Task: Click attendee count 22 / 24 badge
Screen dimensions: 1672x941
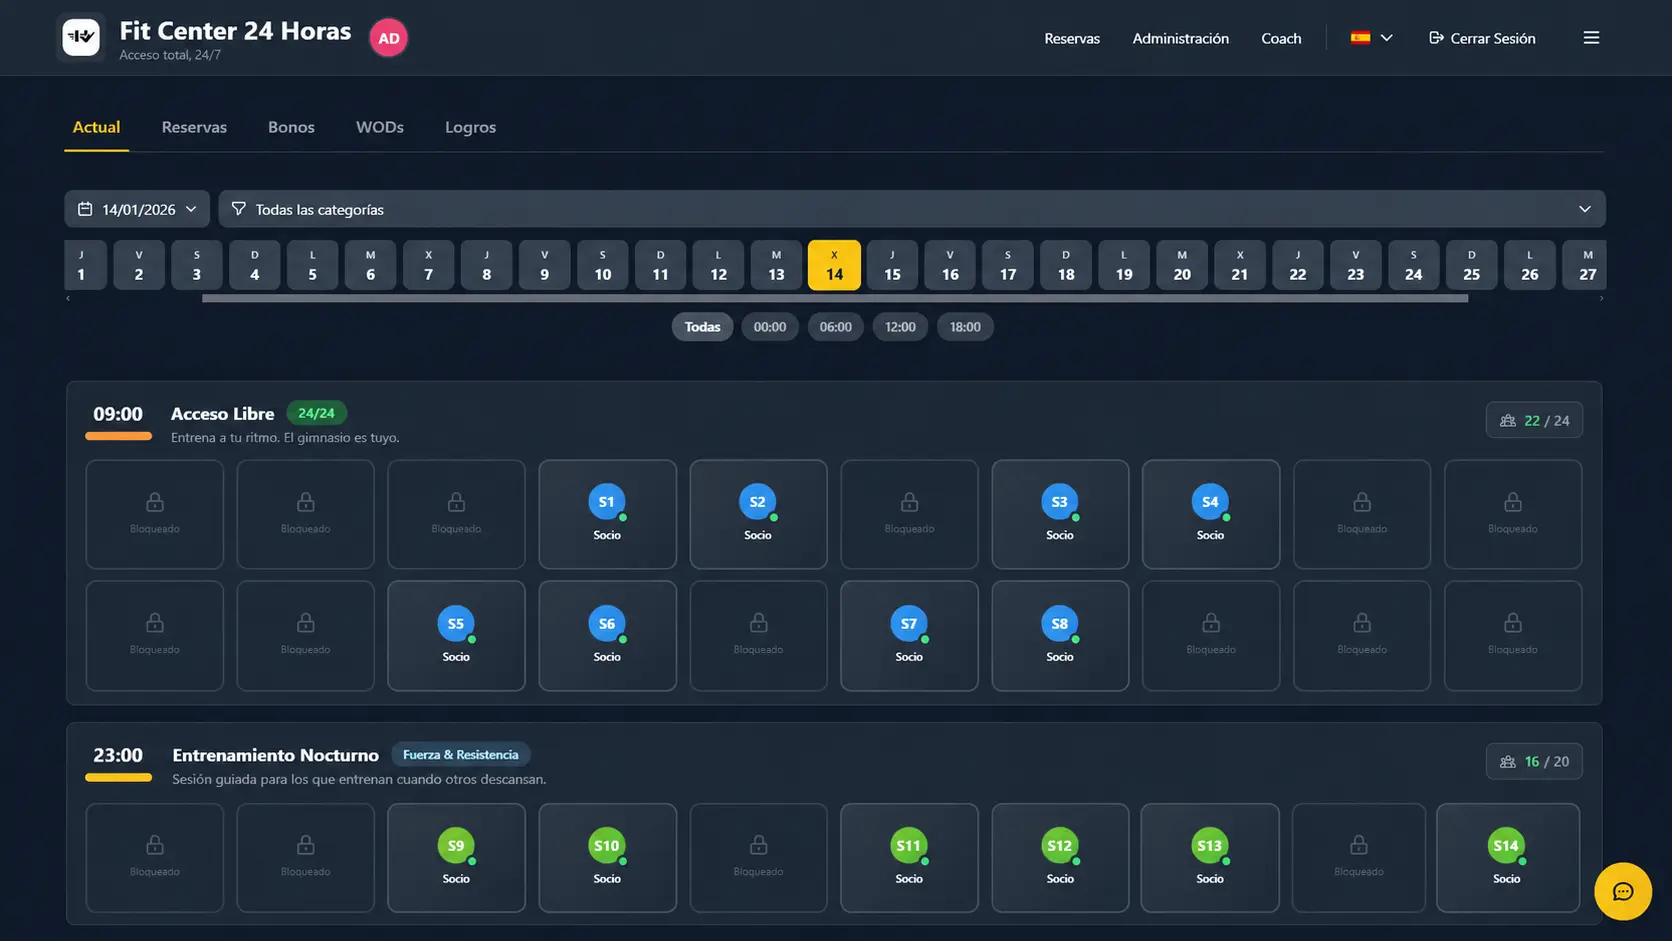Action: [x=1534, y=420]
